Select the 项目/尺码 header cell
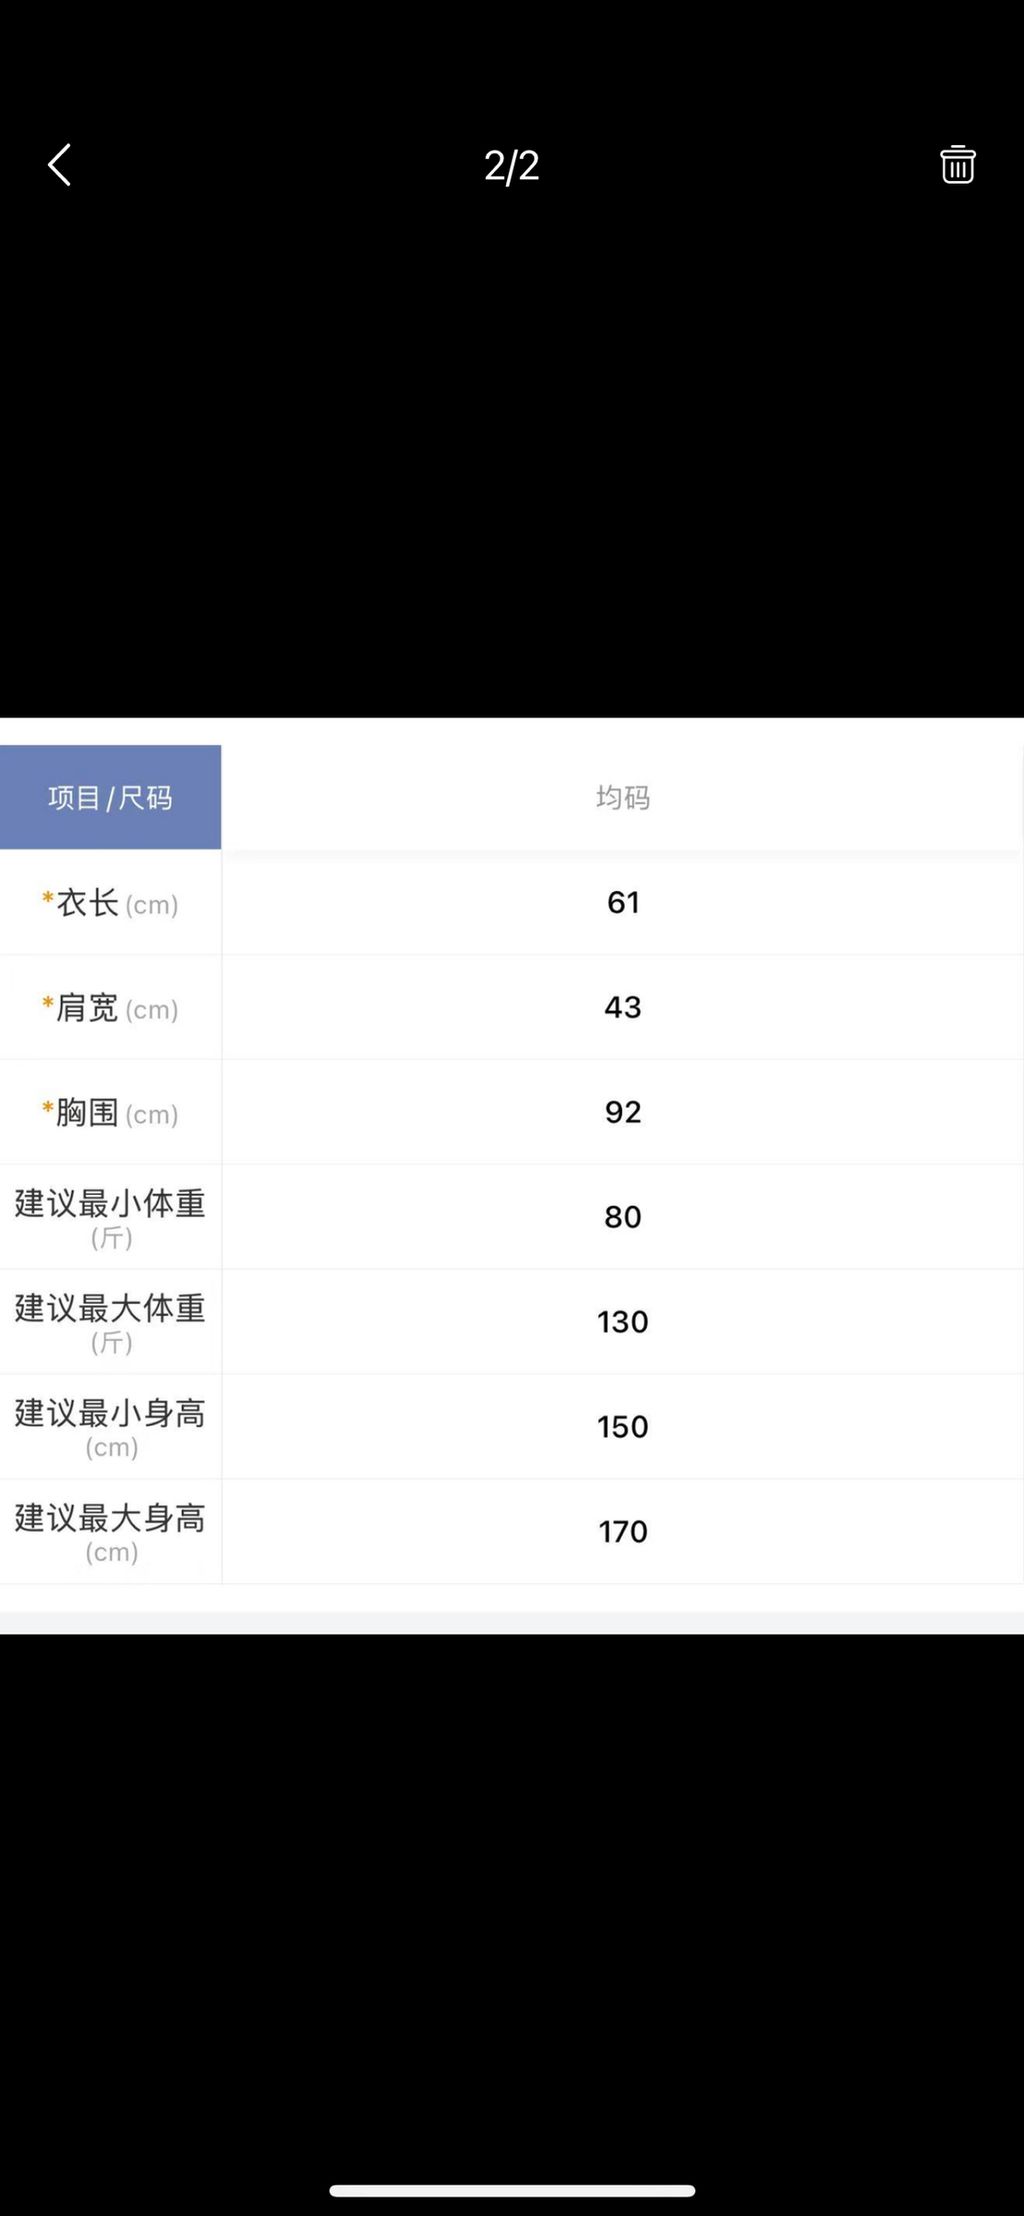The width and height of the screenshot is (1024, 2216). [x=110, y=797]
